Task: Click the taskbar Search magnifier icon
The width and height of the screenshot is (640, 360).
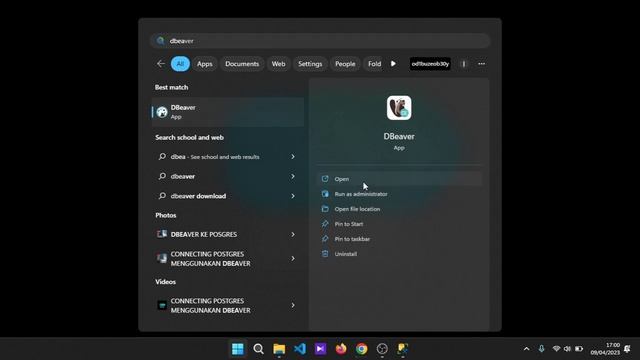Action: [x=258, y=349]
